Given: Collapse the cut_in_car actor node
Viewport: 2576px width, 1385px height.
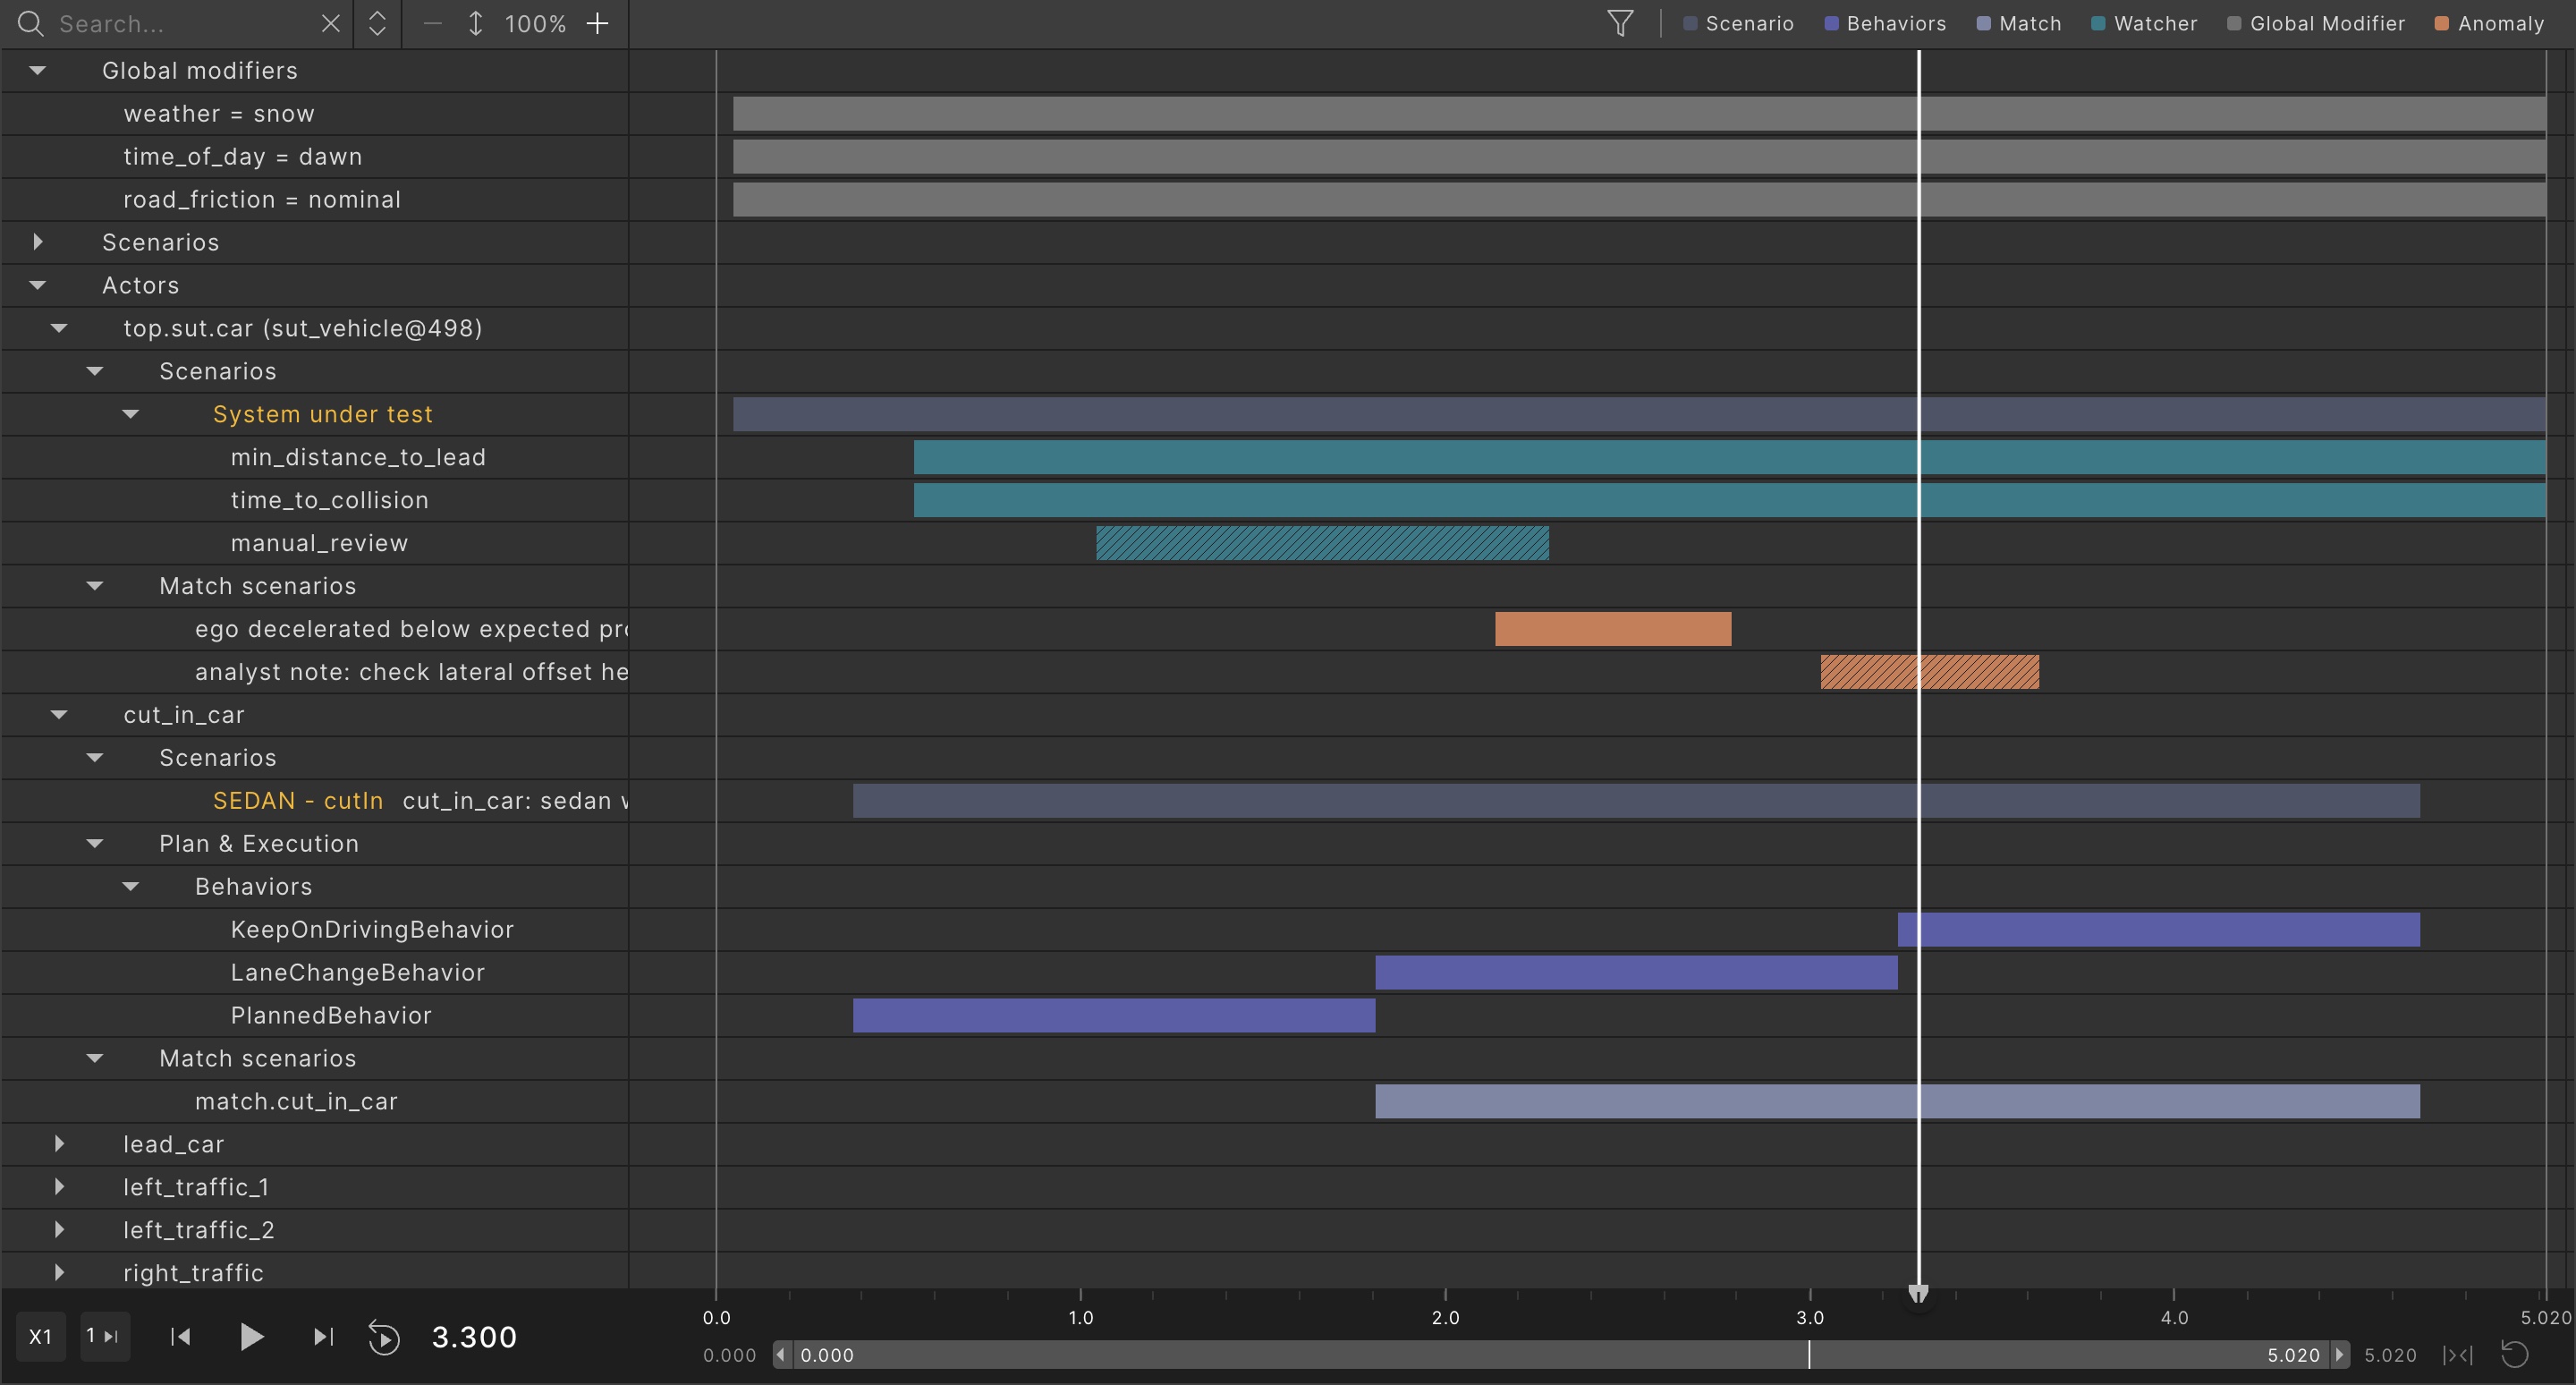Looking at the screenshot, I should click(x=59, y=715).
